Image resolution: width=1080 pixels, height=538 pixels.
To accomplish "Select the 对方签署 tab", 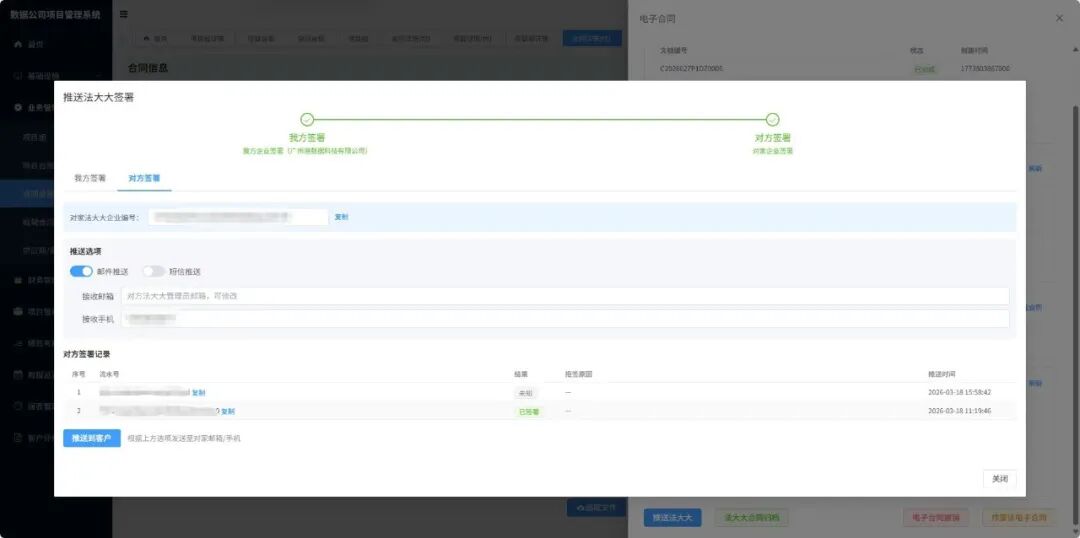I will (144, 178).
